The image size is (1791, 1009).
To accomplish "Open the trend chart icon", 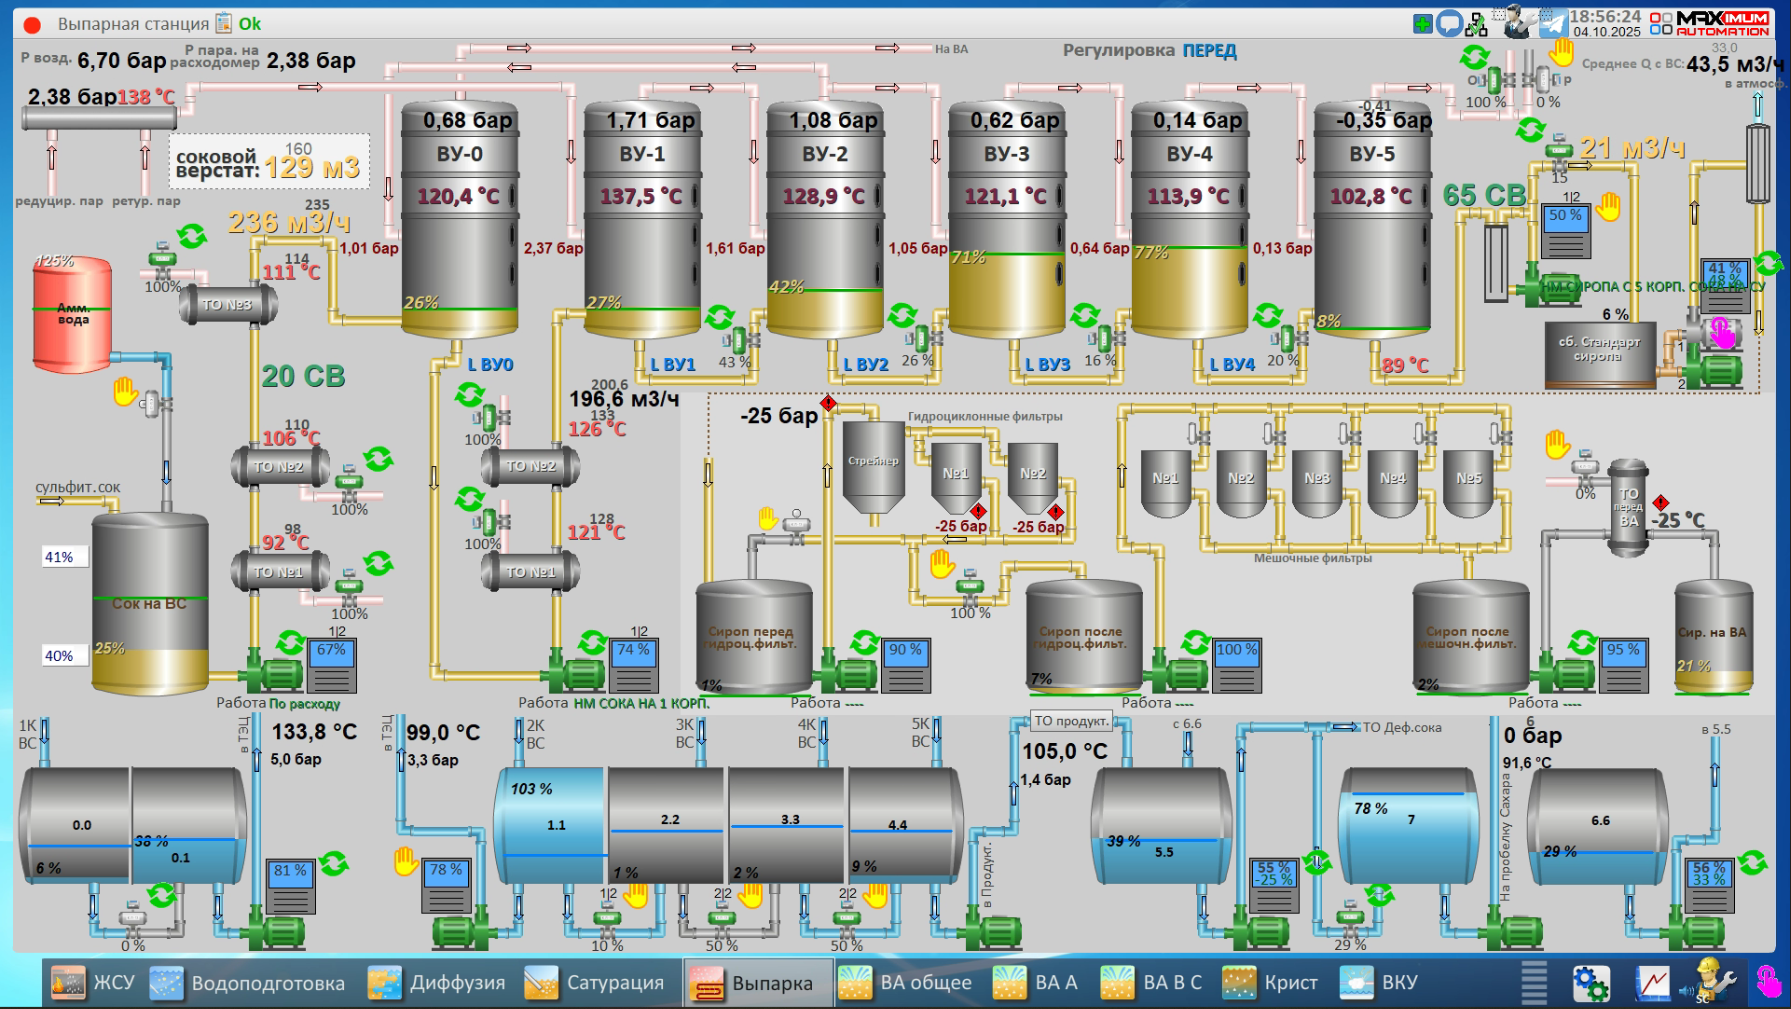I will tap(1652, 983).
